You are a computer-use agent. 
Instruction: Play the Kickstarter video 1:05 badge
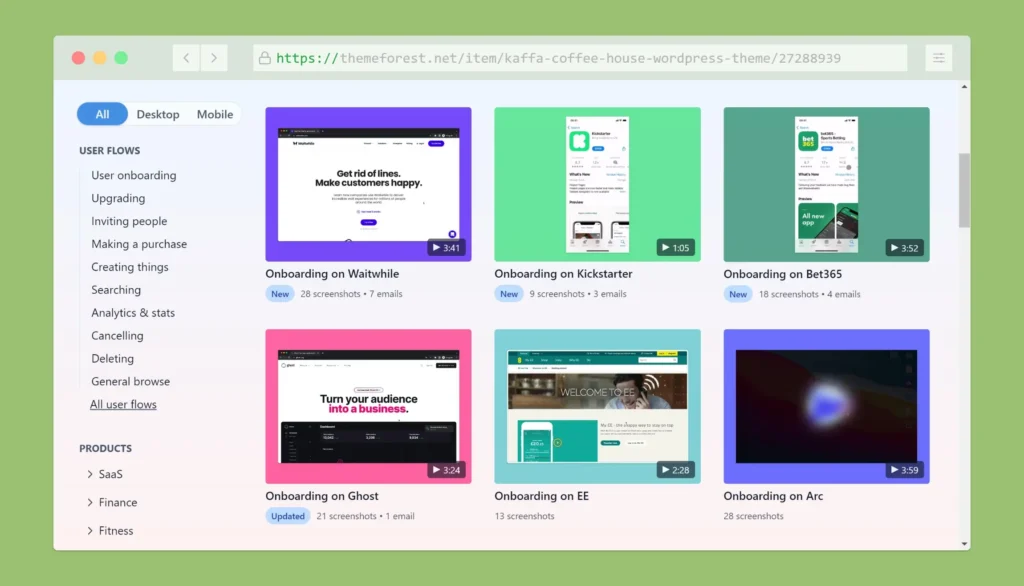coord(675,247)
